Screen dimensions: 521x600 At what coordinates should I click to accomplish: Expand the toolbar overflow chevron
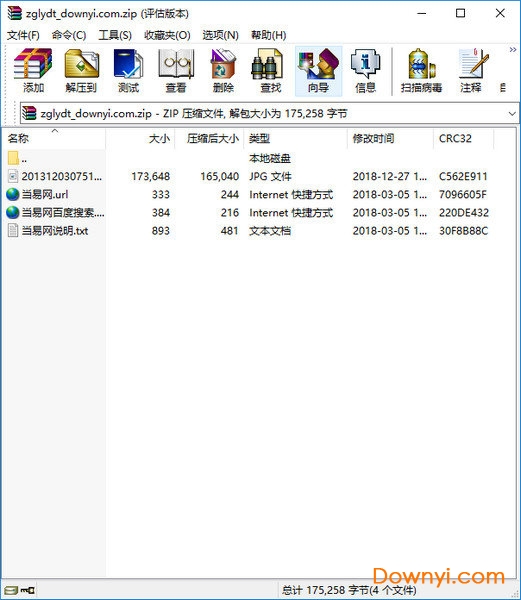[512, 50]
